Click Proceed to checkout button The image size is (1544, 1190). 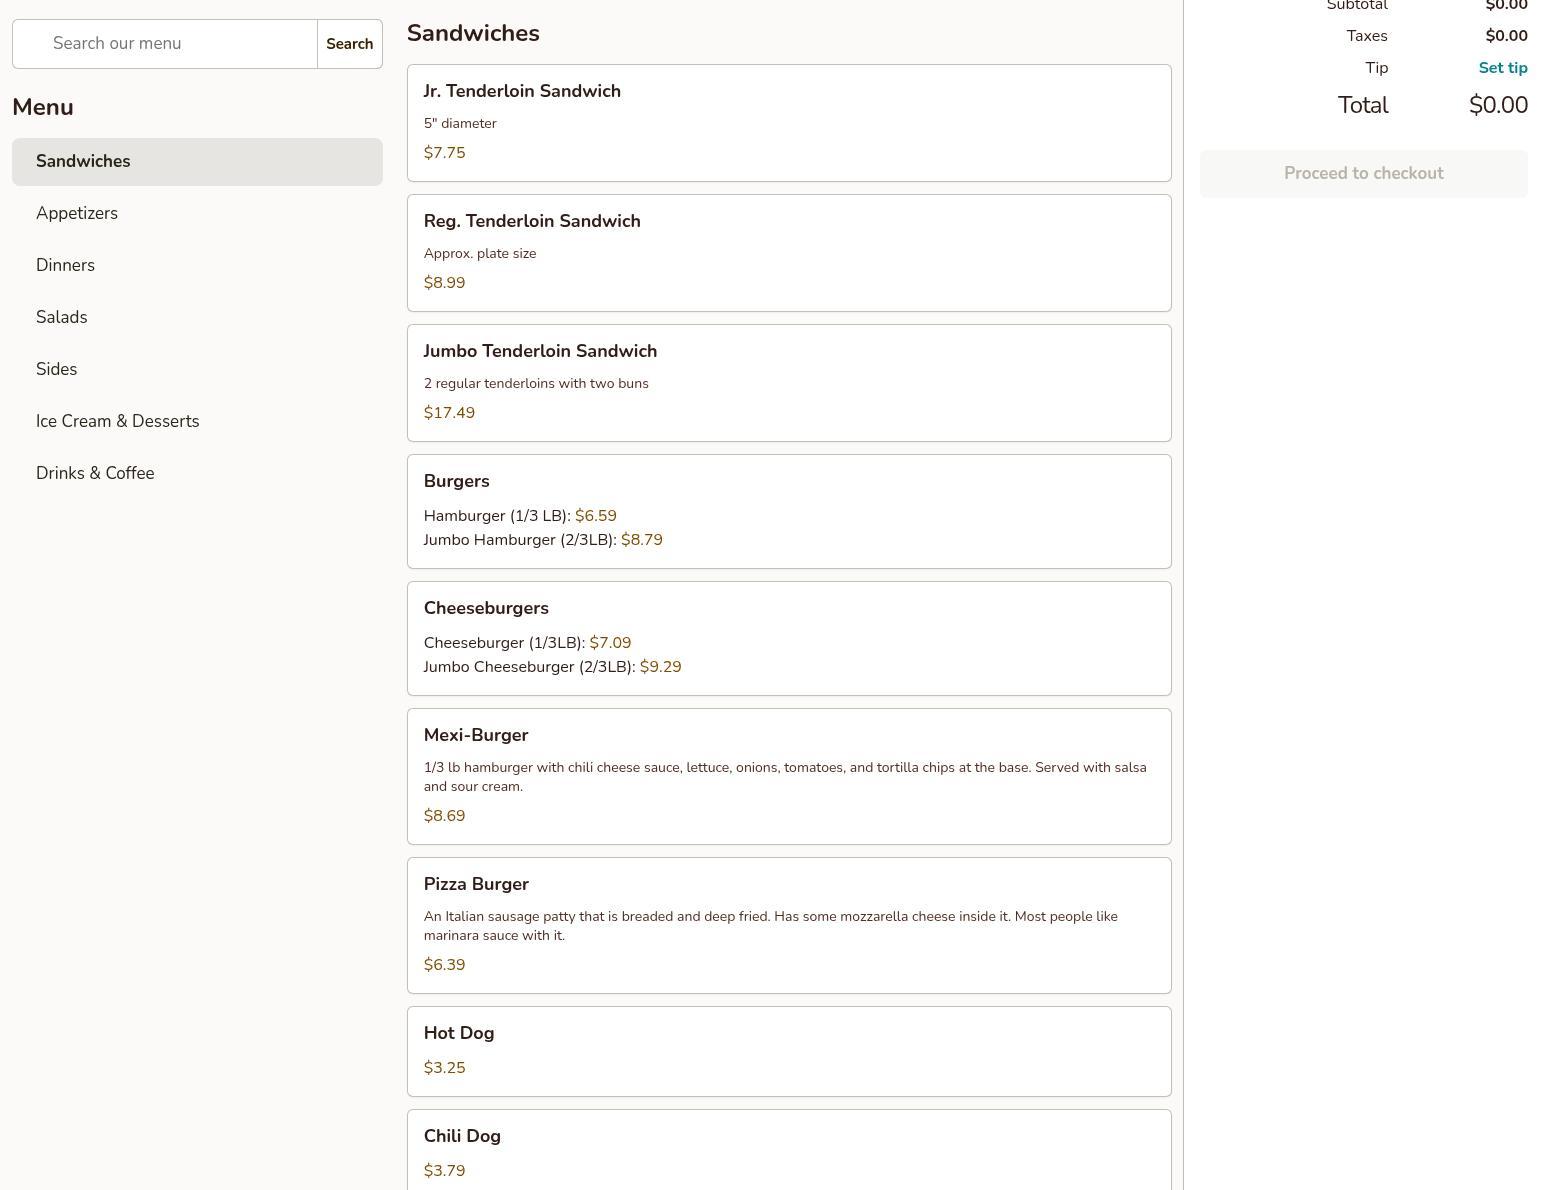pyautogui.click(x=1363, y=174)
